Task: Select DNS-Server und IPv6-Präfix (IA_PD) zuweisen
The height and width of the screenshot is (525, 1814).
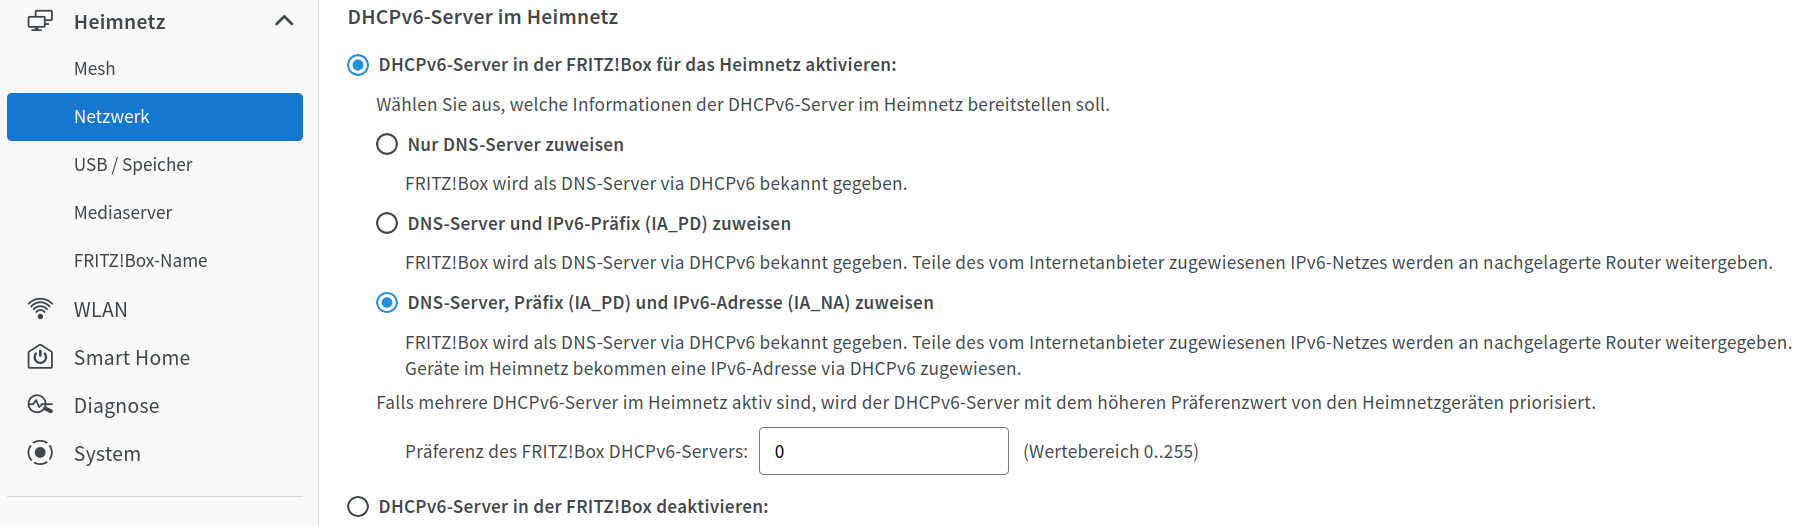Action: point(387,223)
